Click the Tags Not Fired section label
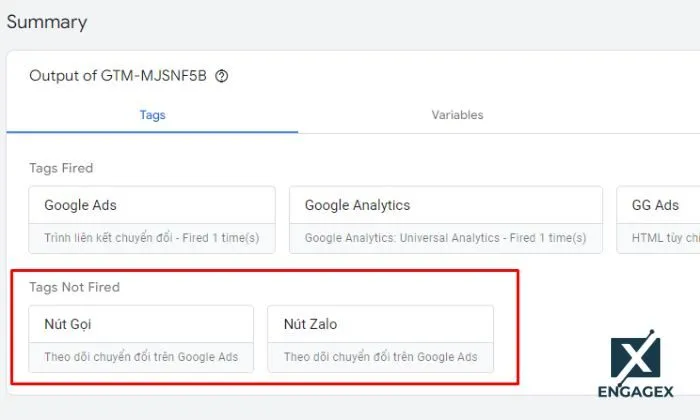 (74, 287)
